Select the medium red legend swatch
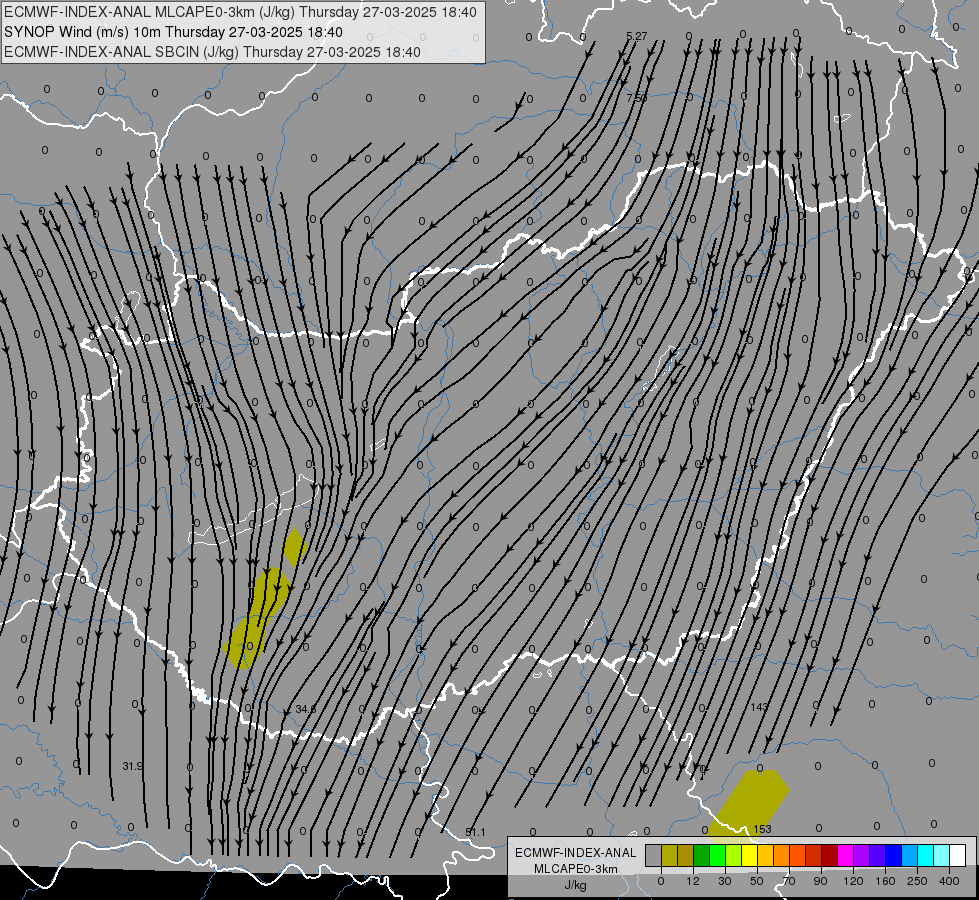 814,855
